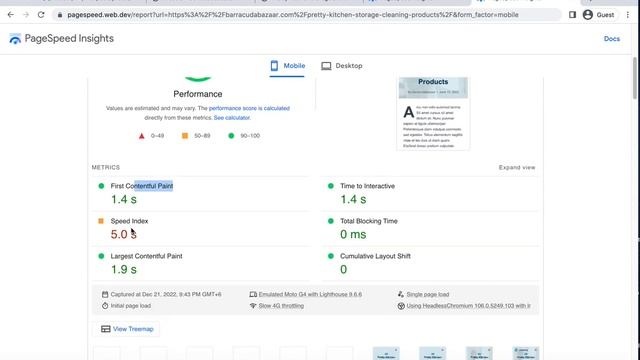Click the 0 ms value
The image size is (640, 360).
pyautogui.click(x=353, y=234)
